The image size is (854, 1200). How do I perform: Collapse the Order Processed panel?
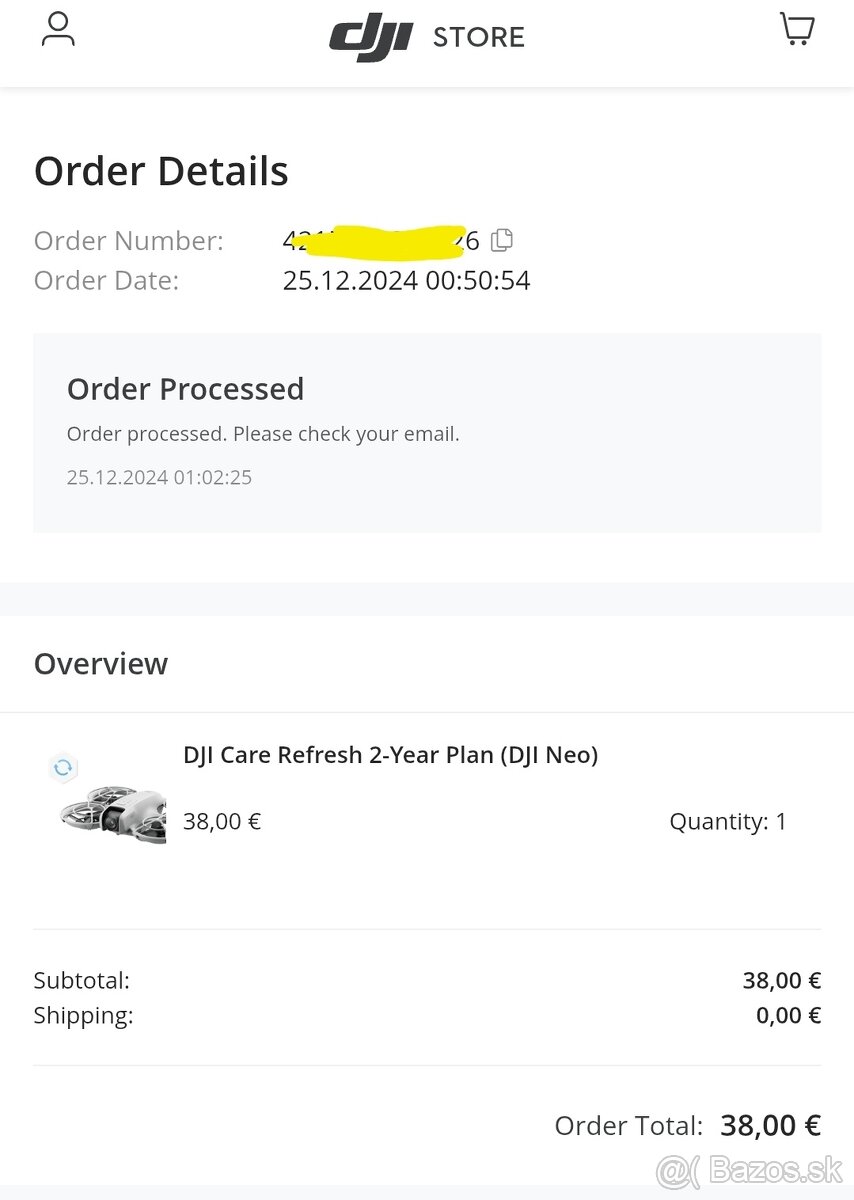tap(185, 389)
